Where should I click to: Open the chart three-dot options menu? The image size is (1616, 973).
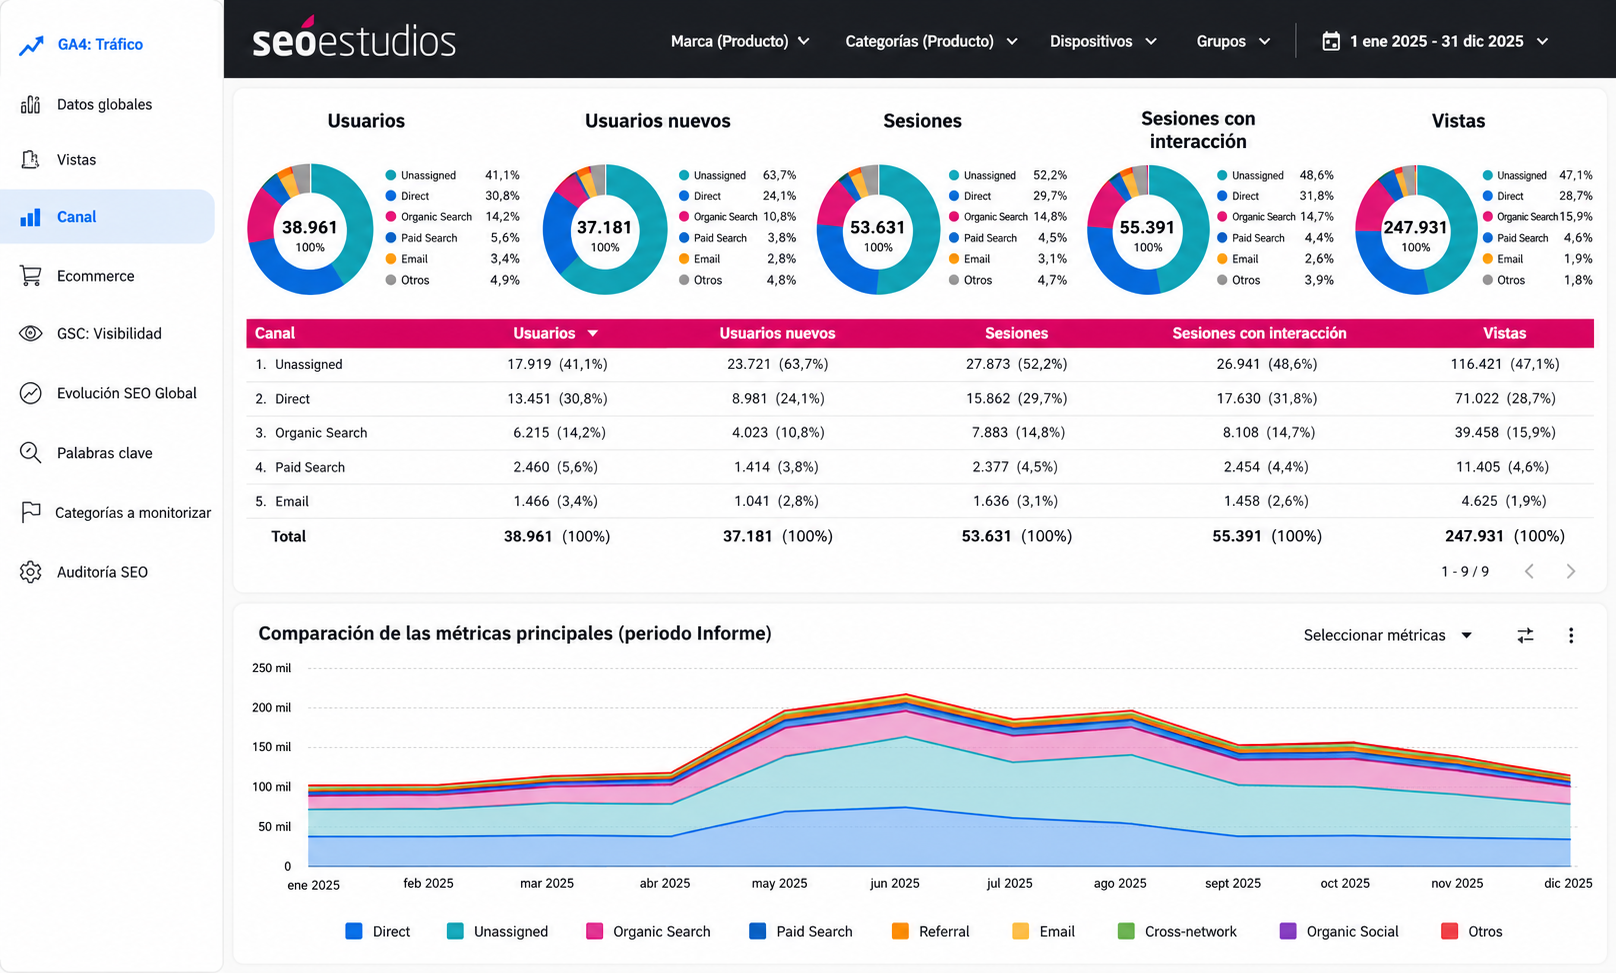tap(1571, 635)
